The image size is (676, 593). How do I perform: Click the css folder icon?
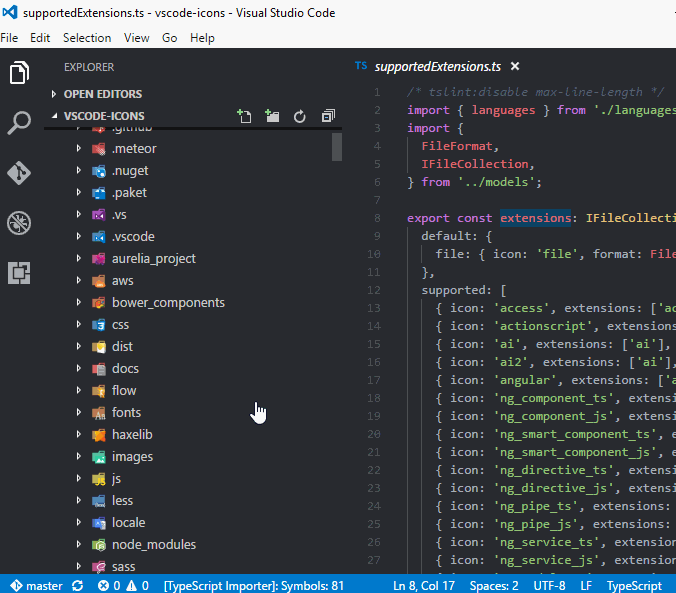click(99, 325)
